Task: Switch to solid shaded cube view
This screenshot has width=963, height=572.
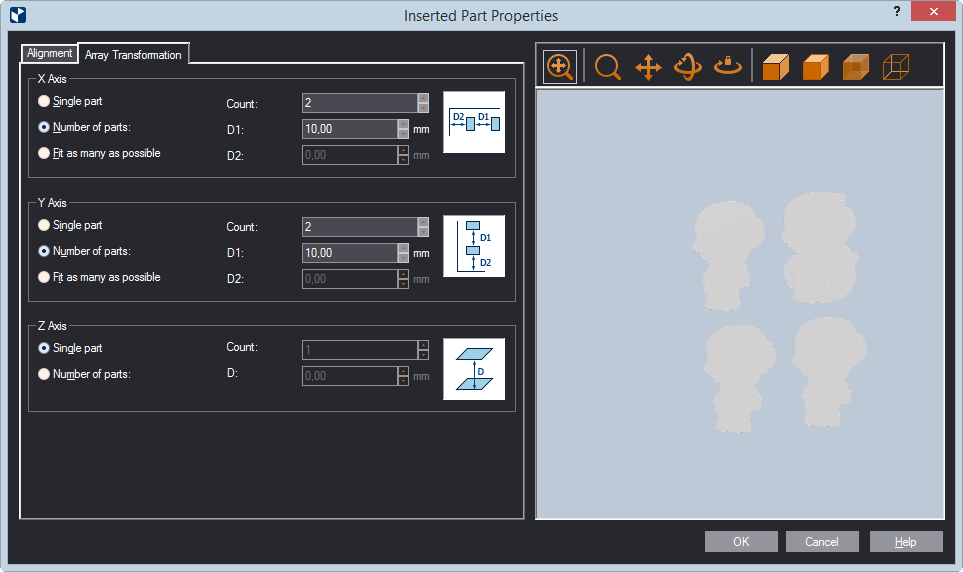Action: coord(816,67)
